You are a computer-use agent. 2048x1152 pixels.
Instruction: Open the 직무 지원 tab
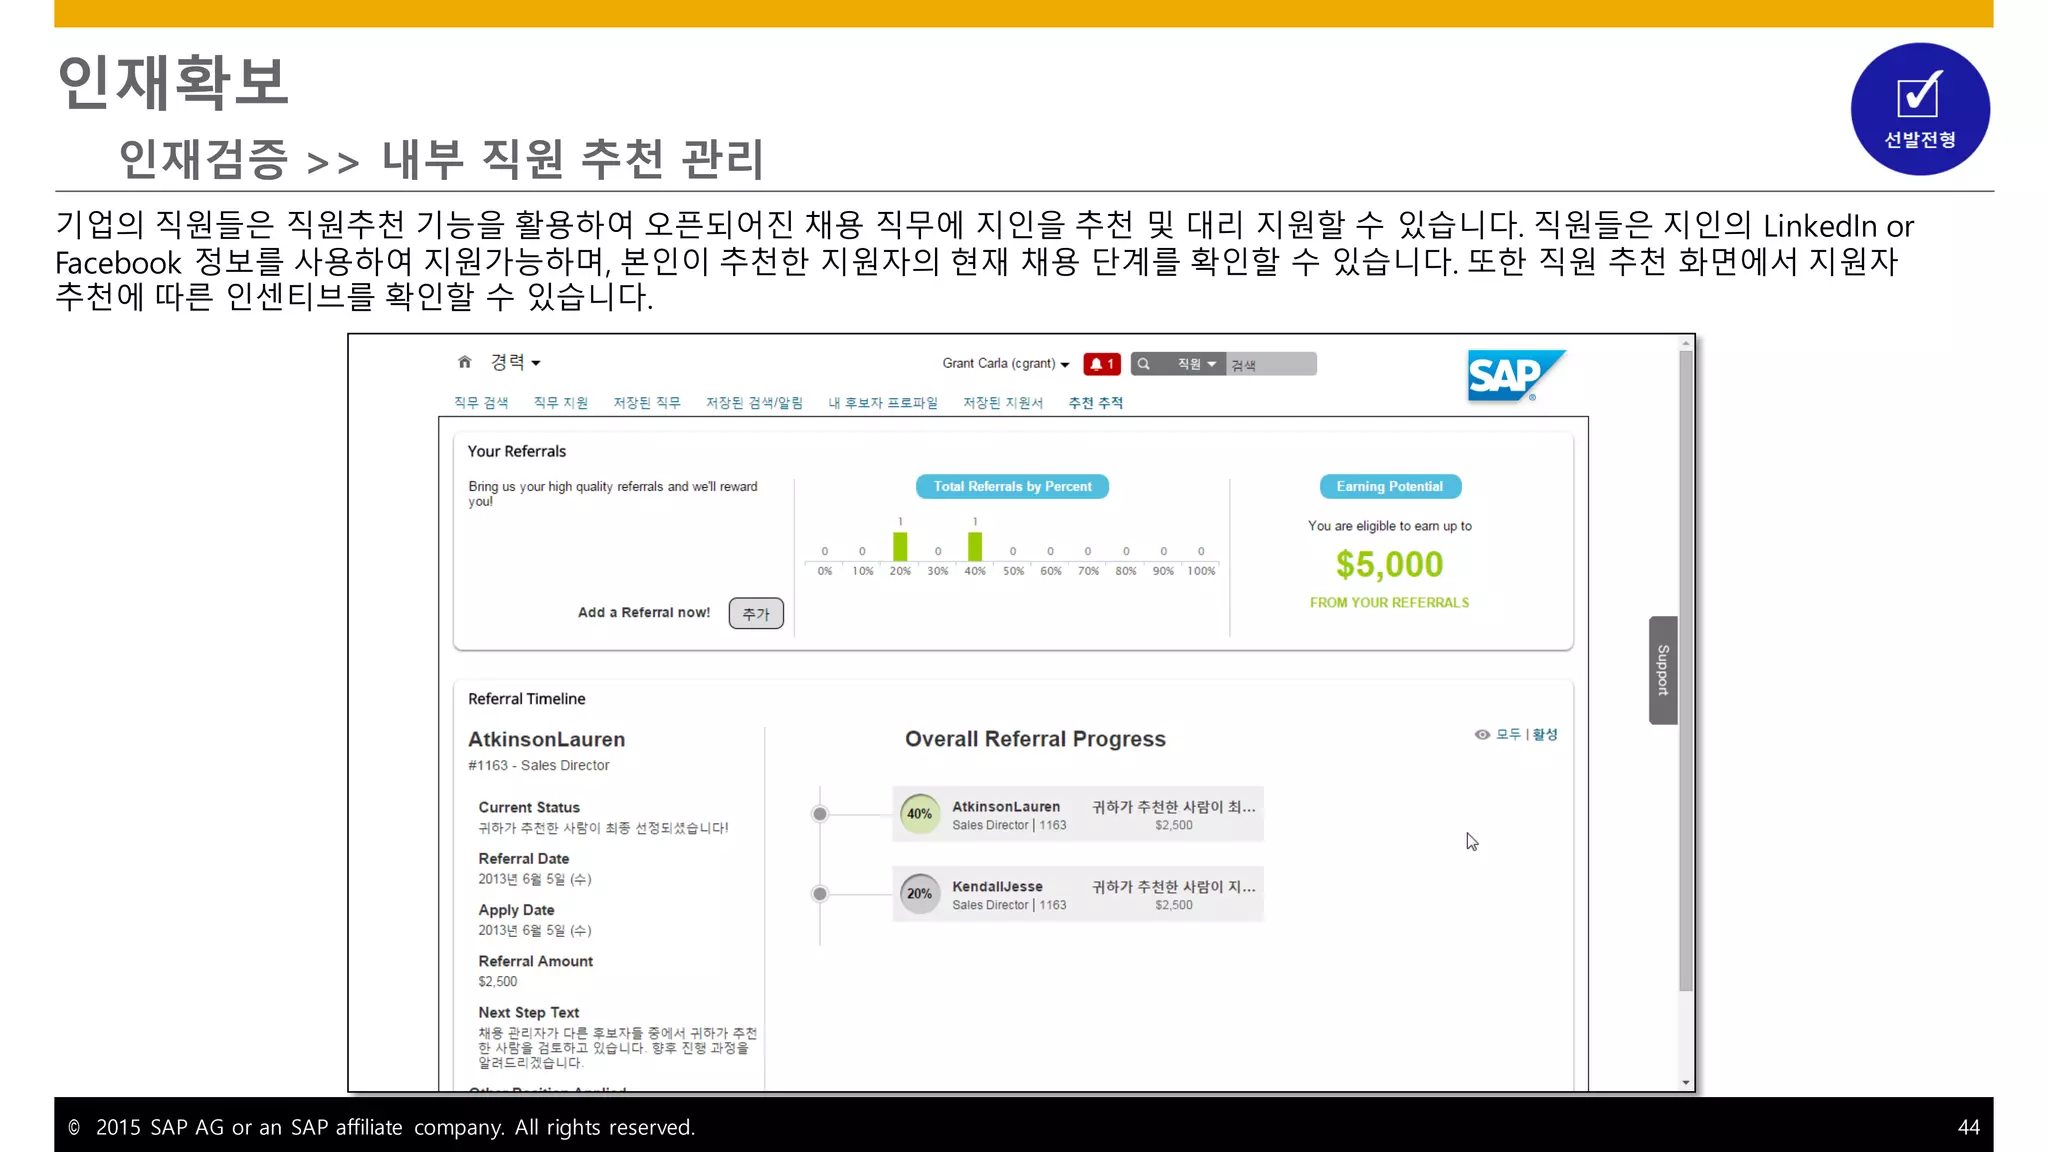[561, 402]
